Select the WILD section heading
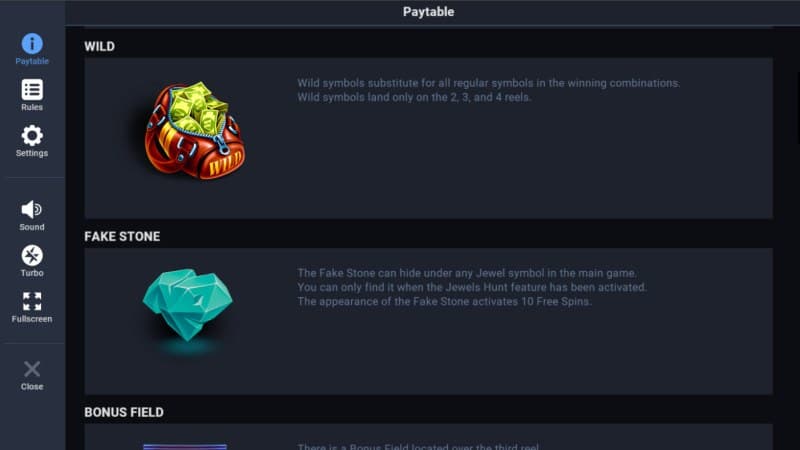Image resolution: width=800 pixels, height=450 pixels. [99, 46]
